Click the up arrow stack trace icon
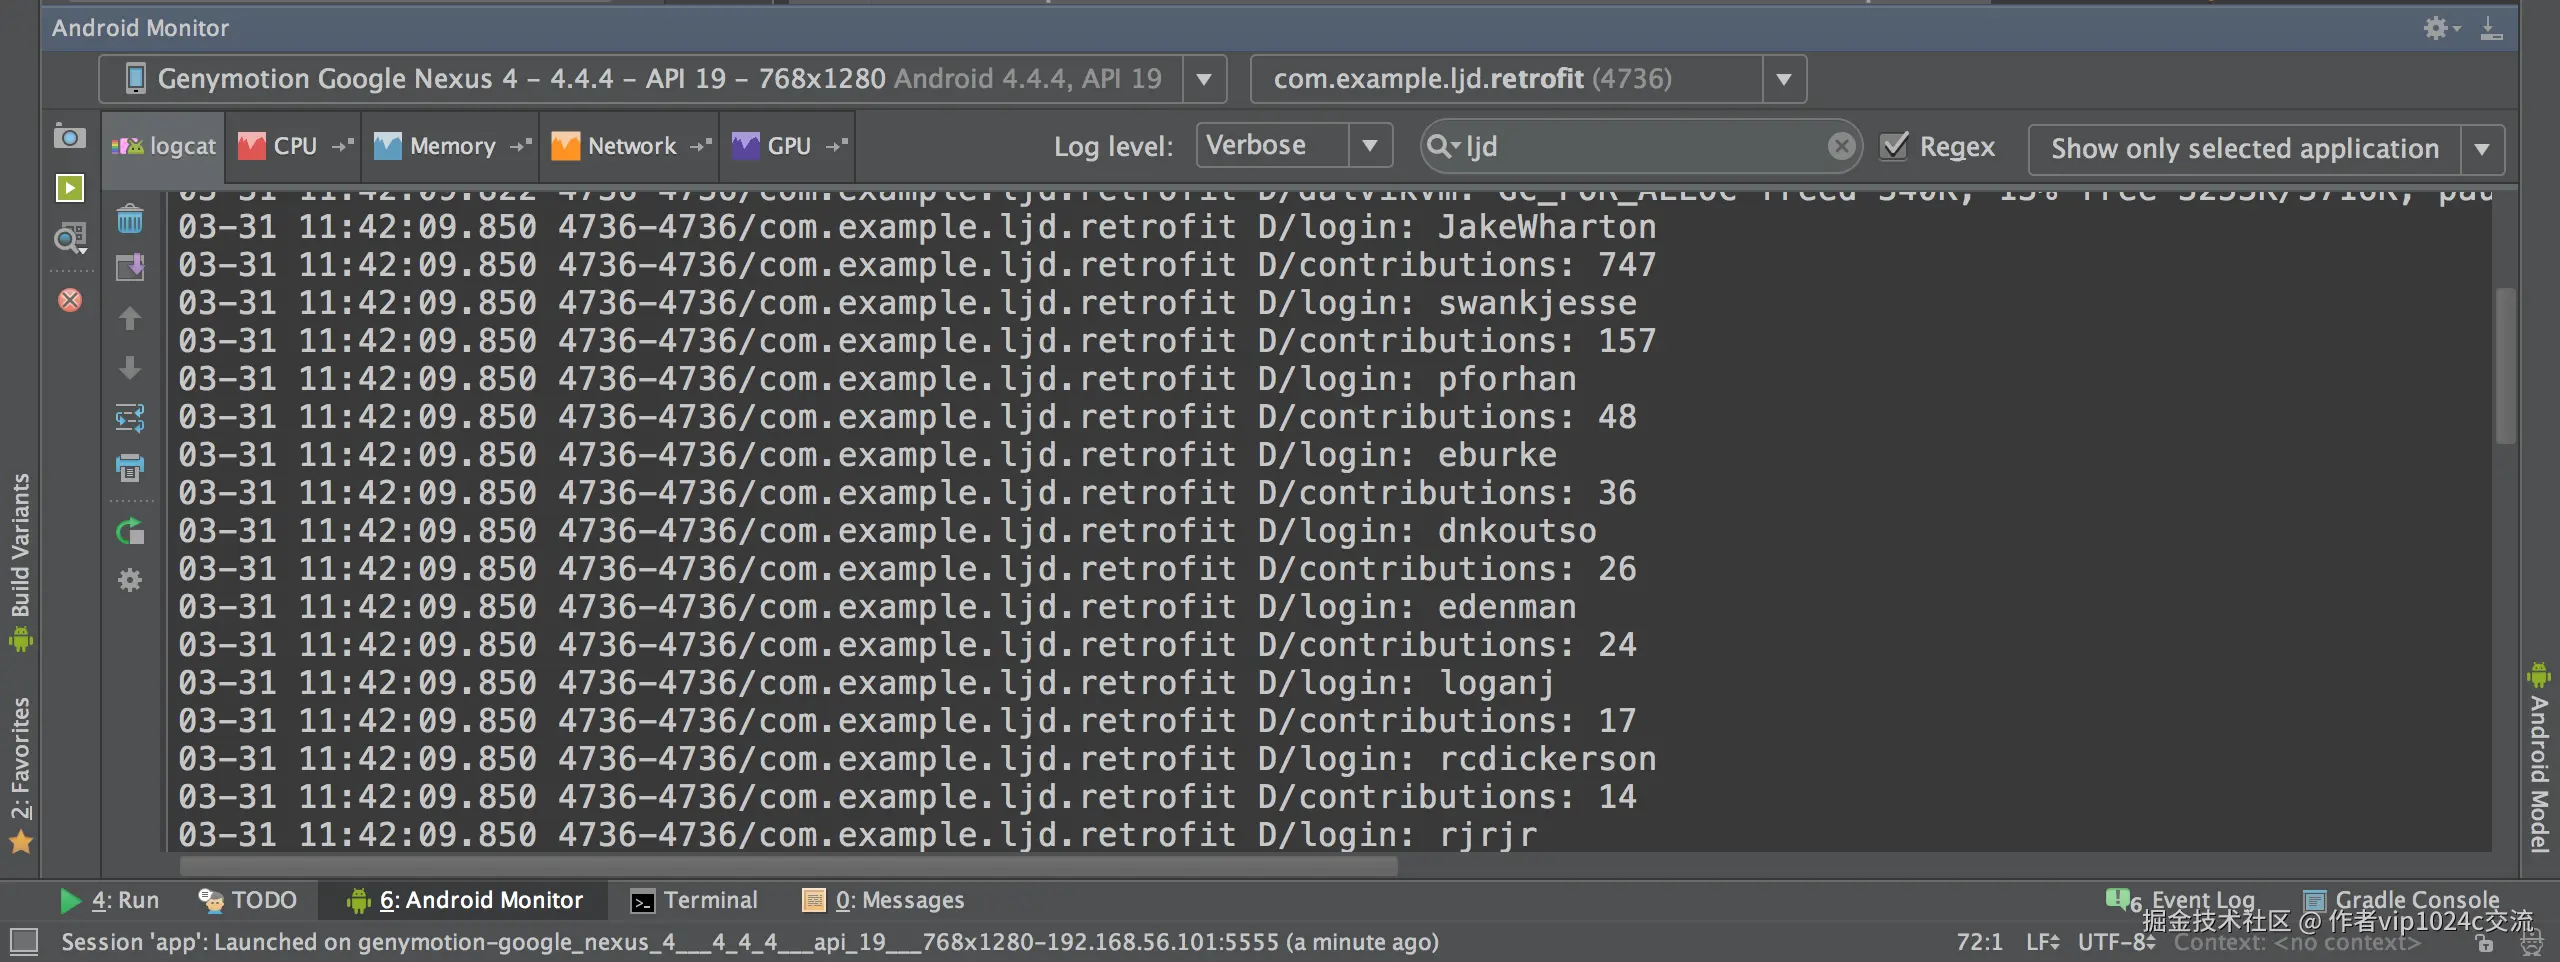This screenshot has height=962, width=2560. click(130, 318)
